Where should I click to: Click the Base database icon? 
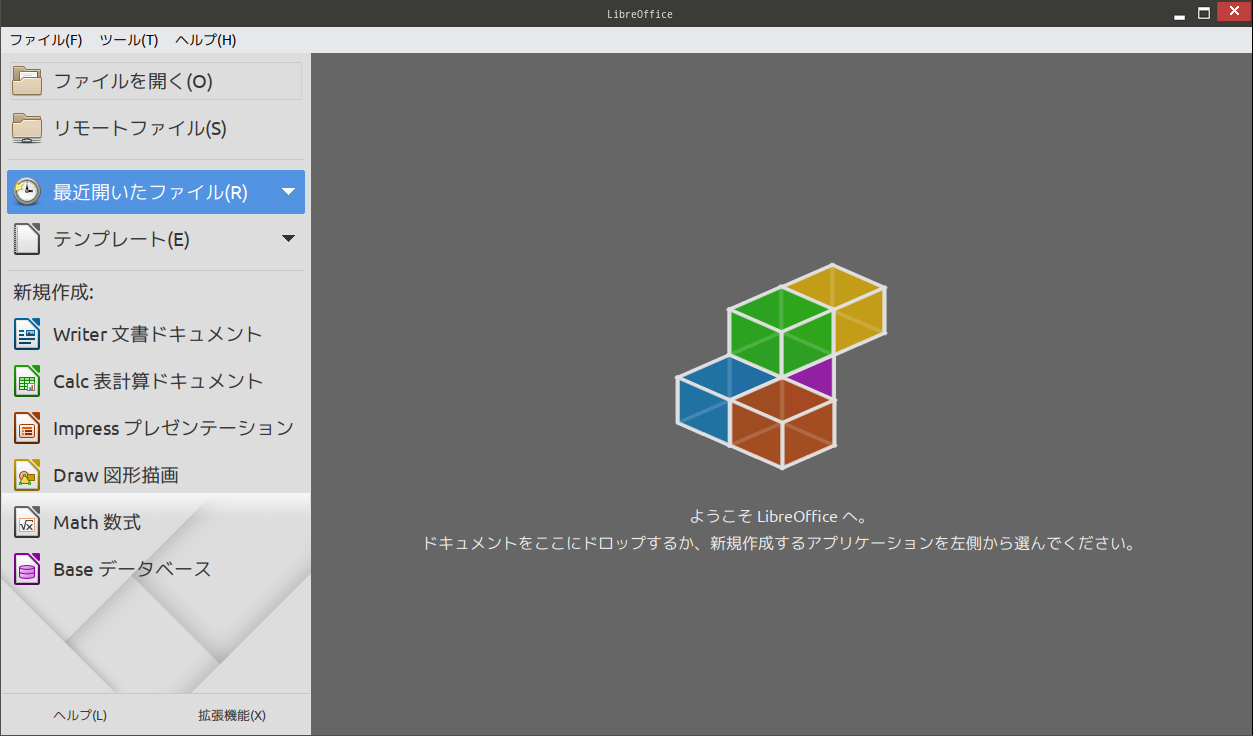pyautogui.click(x=27, y=569)
